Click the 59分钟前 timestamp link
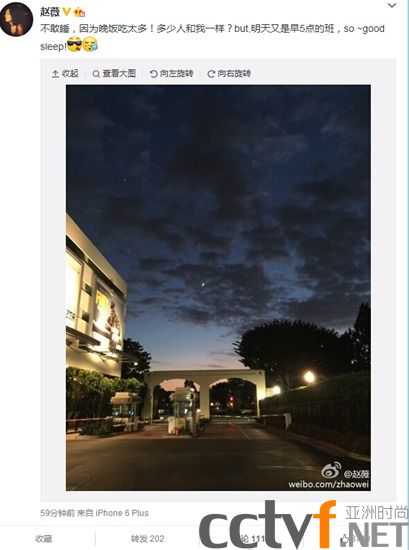The height and width of the screenshot is (550, 409). [x=58, y=513]
